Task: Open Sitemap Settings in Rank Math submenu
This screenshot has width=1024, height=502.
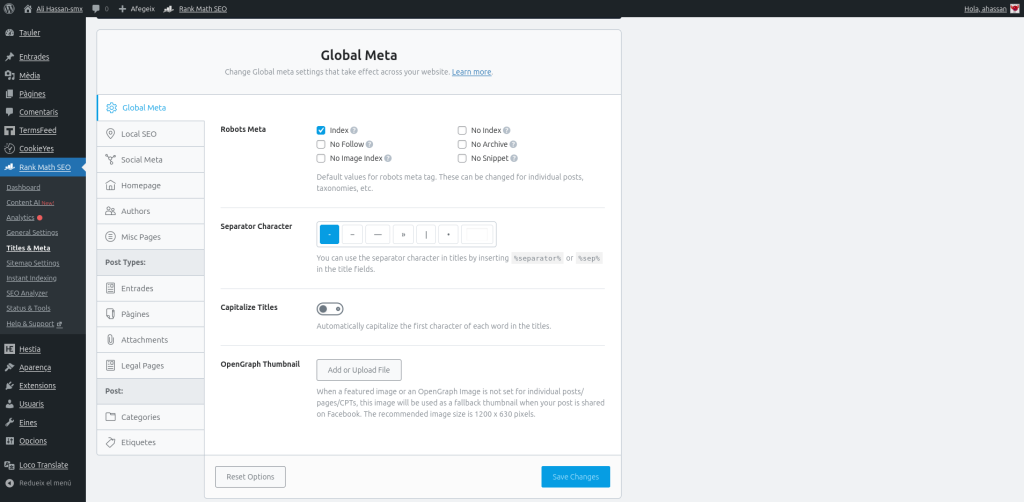Action: click(x=32, y=262)
